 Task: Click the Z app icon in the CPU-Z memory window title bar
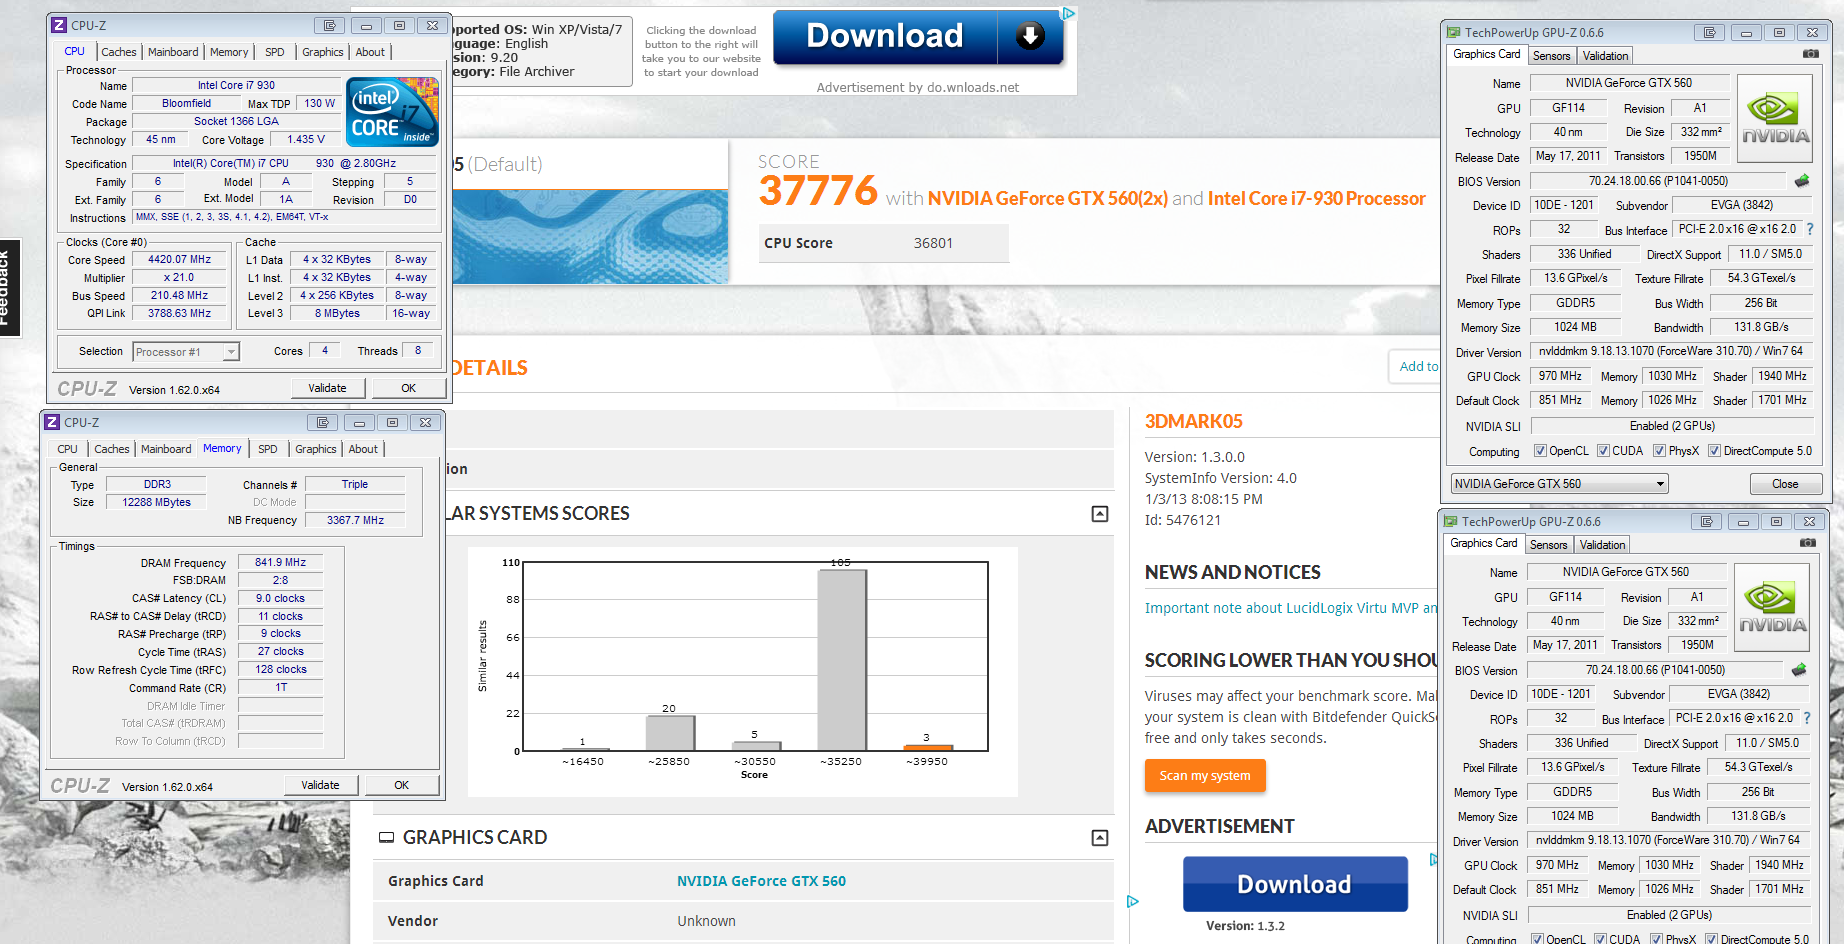(x=52, y=422)
